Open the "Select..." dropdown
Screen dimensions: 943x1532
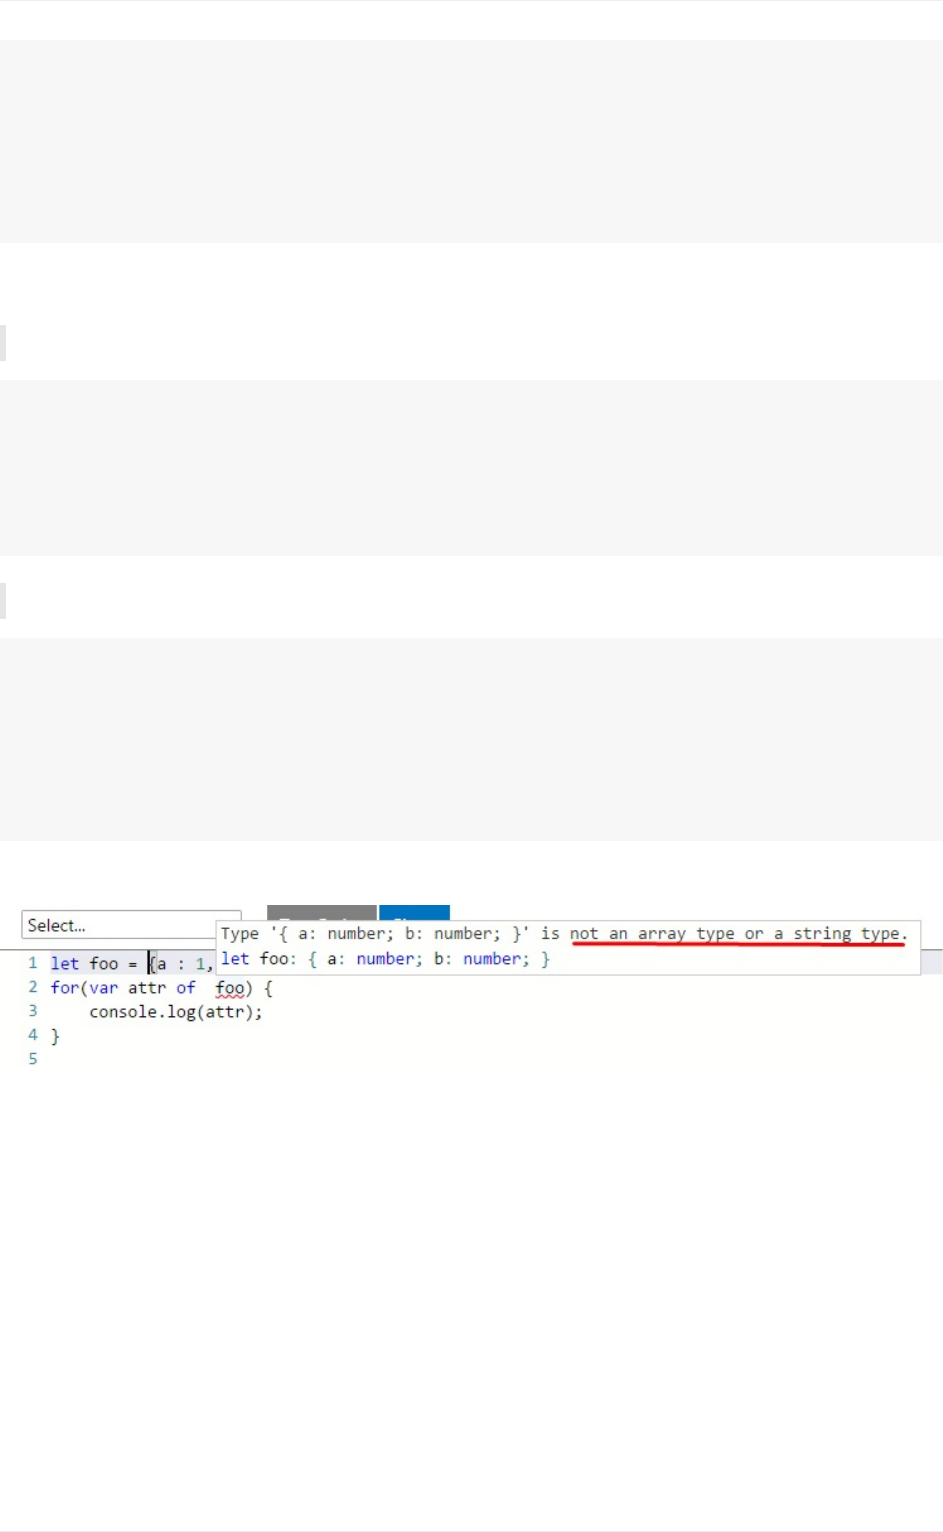coord(131,925)
